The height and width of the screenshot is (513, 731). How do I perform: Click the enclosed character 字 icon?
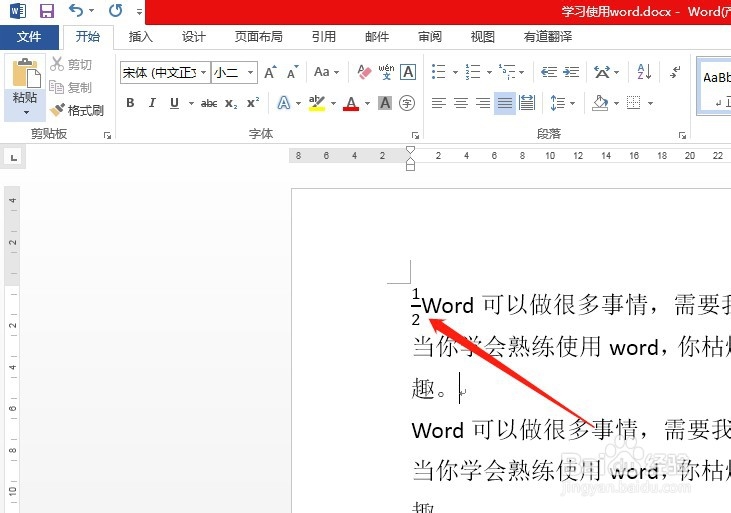point(407,103)
